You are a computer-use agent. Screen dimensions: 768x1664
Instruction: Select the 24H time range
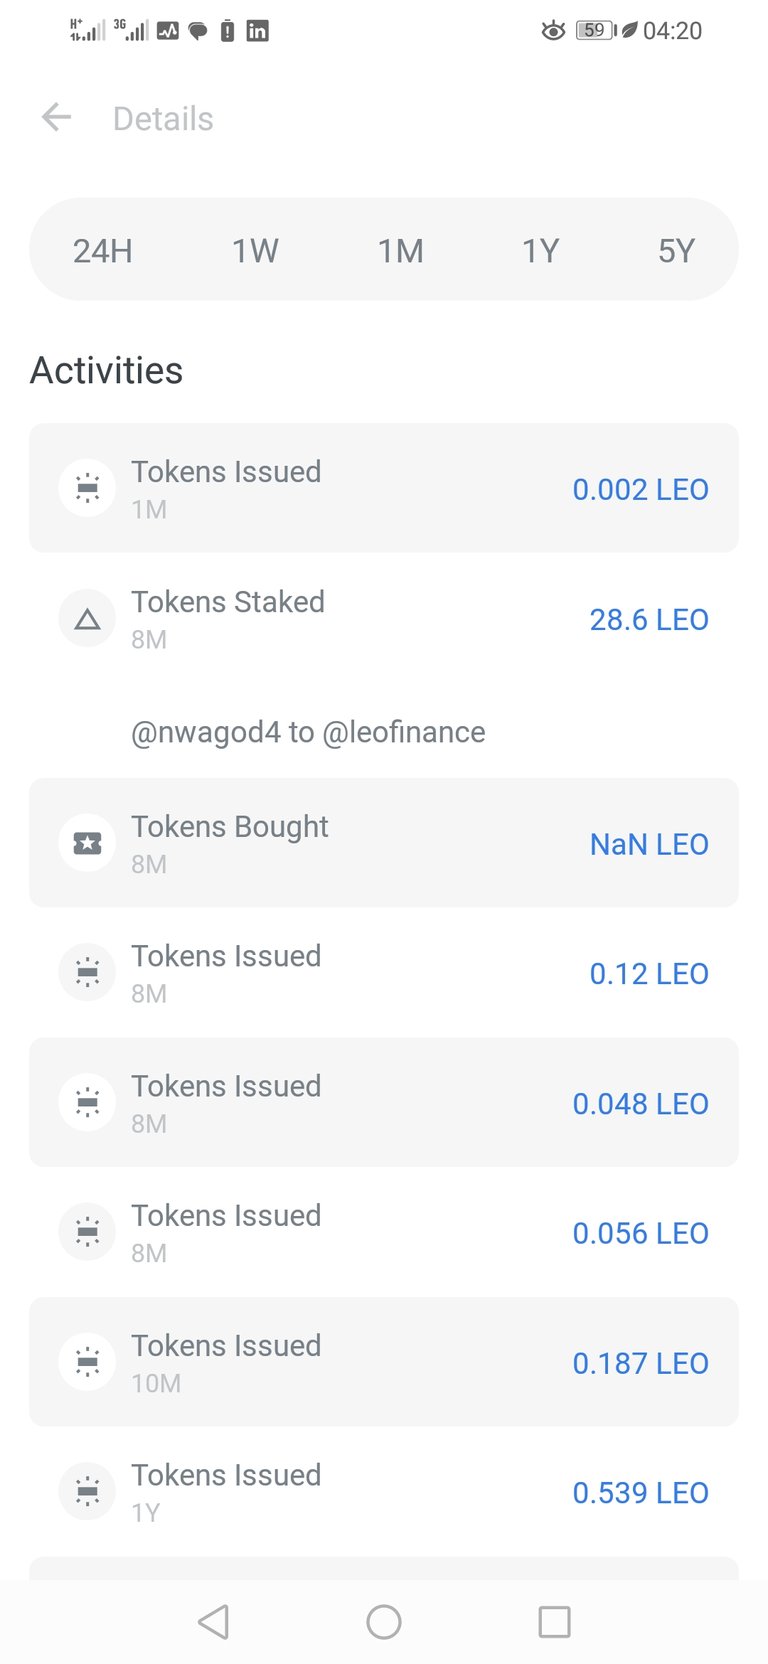pyautogui.click(x=103, y=250)
